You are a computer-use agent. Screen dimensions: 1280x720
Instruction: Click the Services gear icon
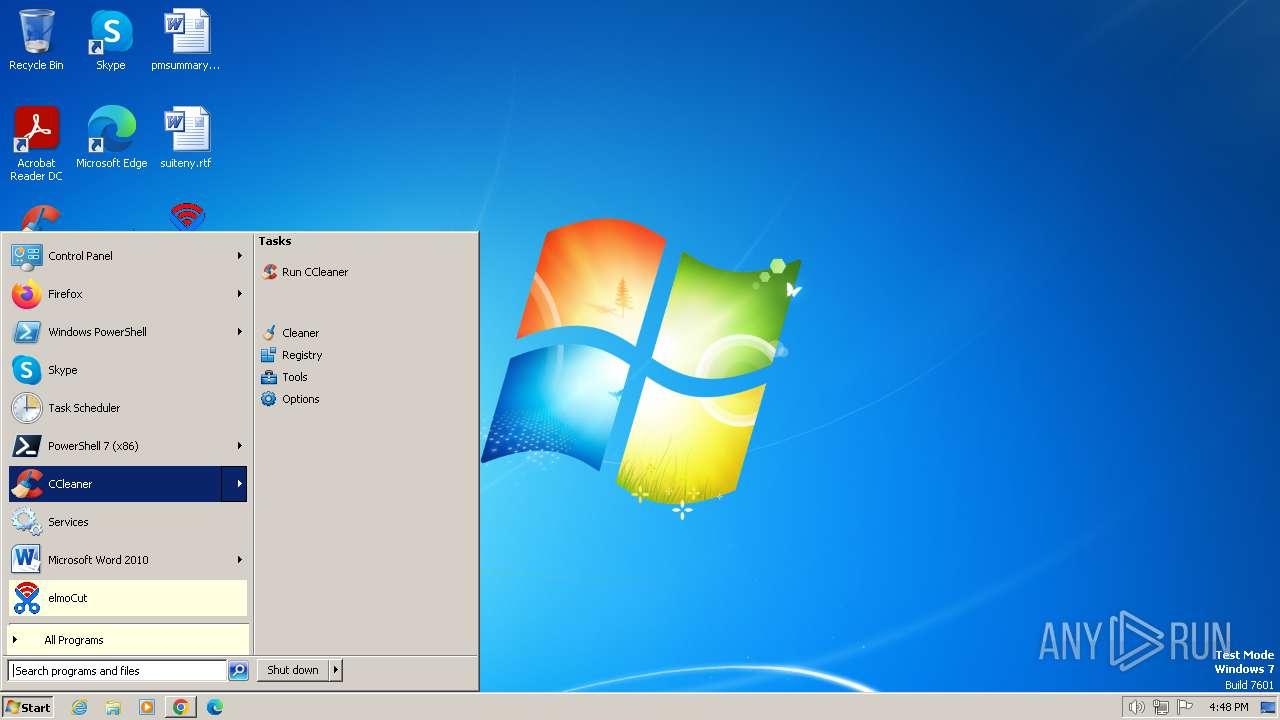pyautogui.click(x=26, y=522)
